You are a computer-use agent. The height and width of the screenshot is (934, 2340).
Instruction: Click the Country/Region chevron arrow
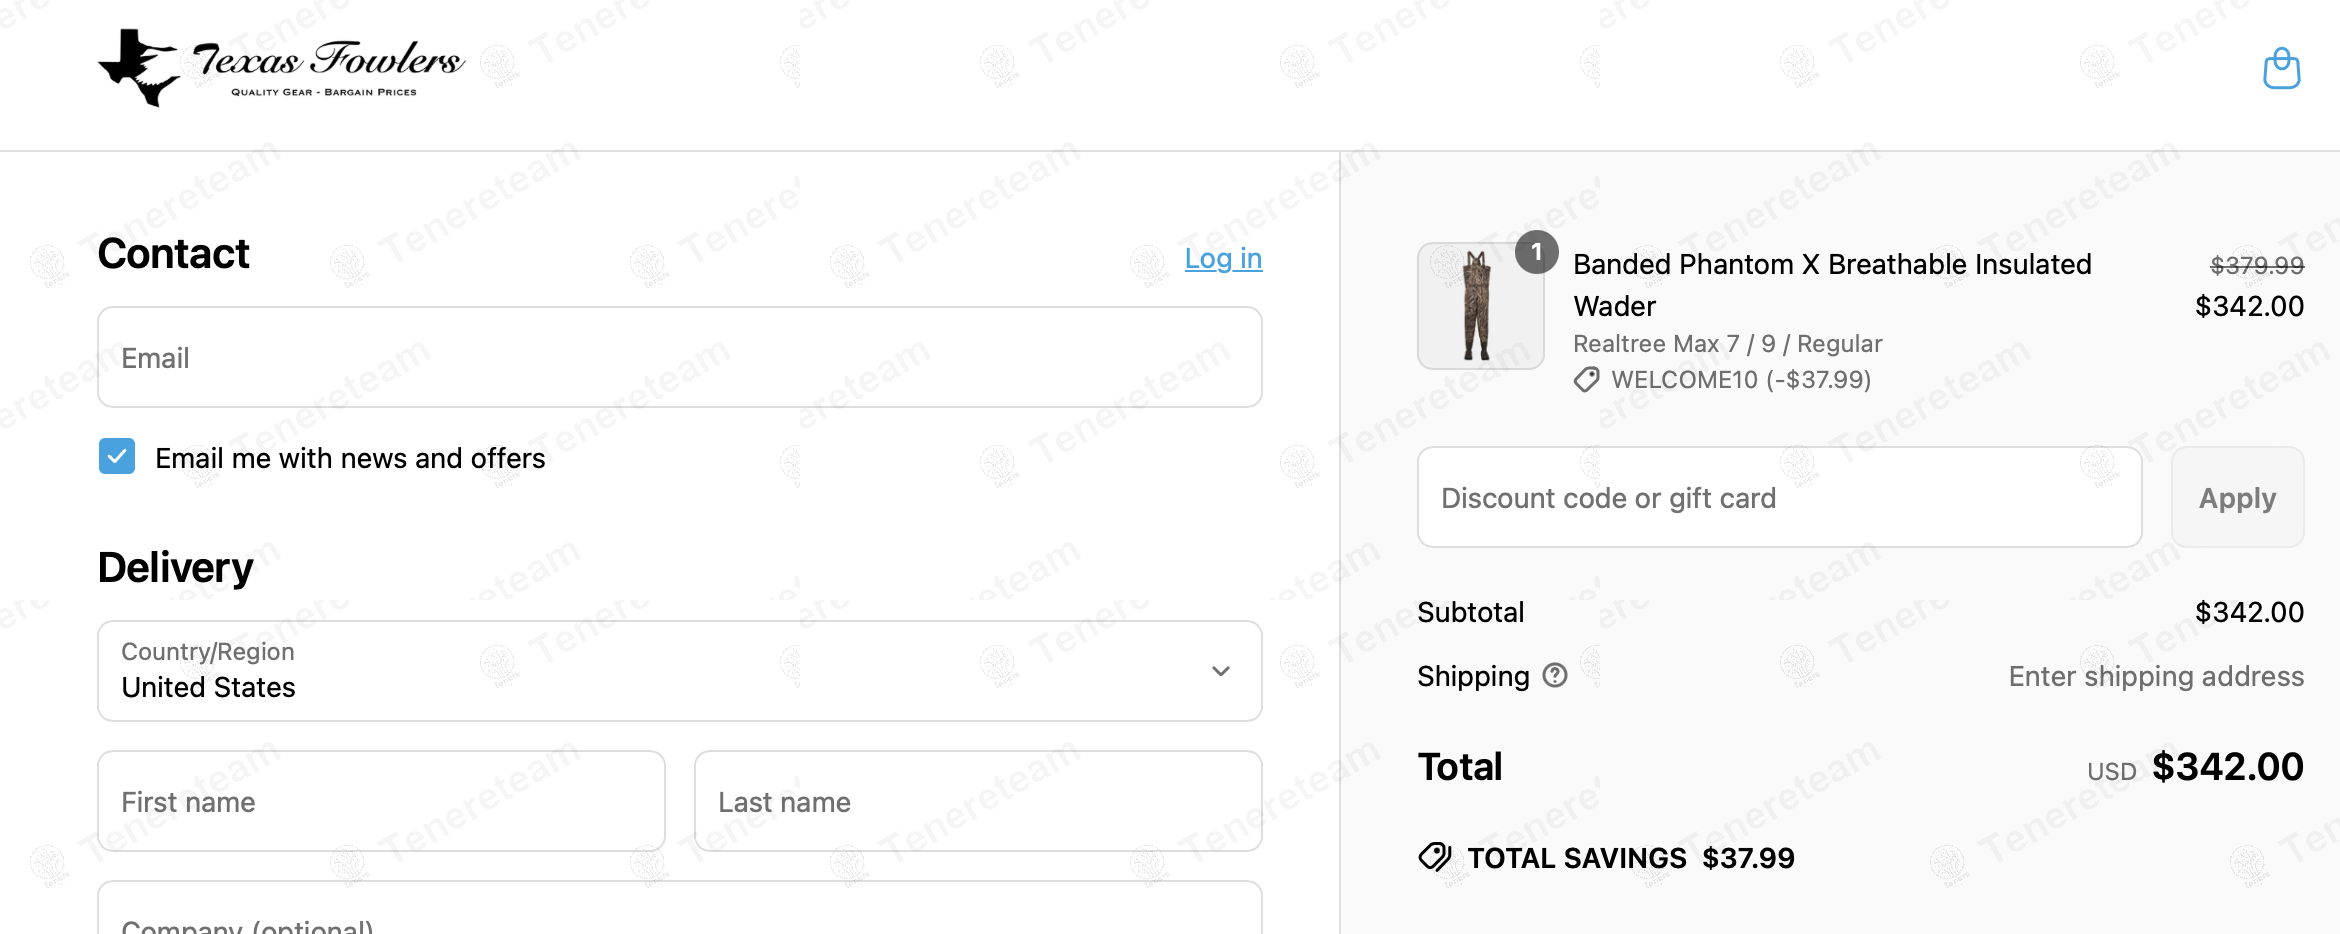[x=1220, y=671]
